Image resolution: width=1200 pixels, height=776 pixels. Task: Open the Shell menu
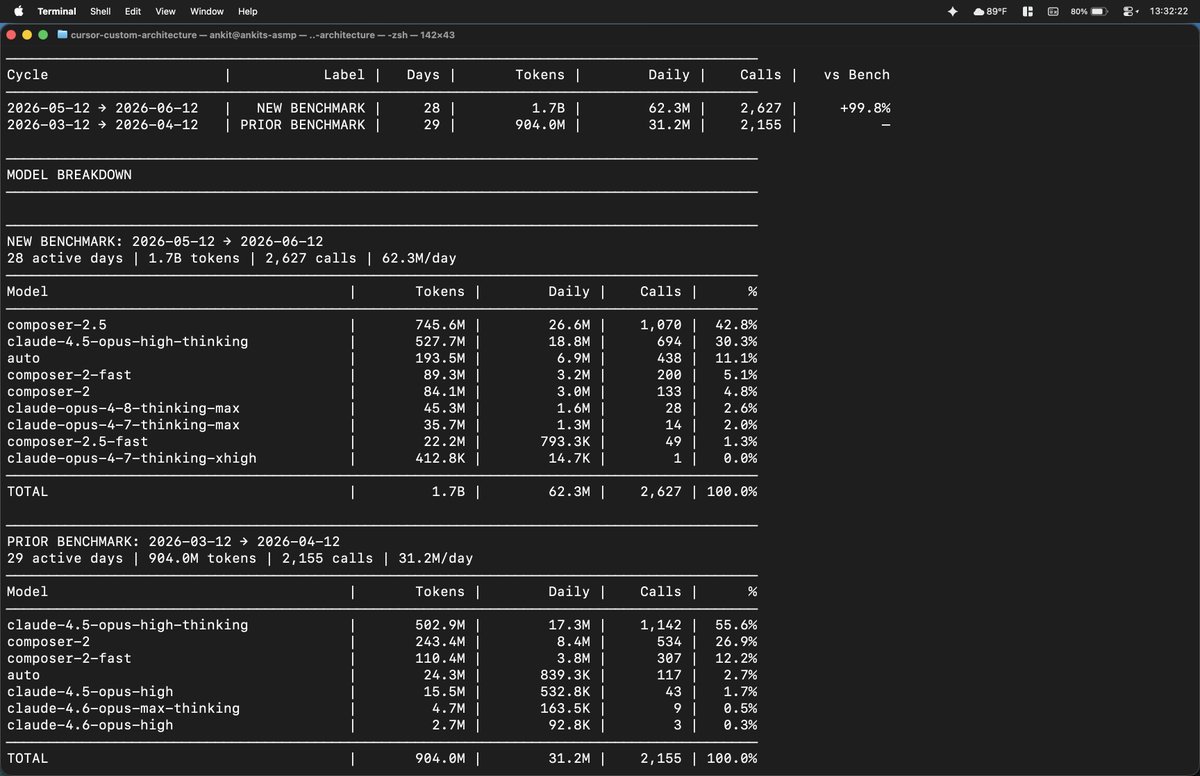[x=101, y=11]
